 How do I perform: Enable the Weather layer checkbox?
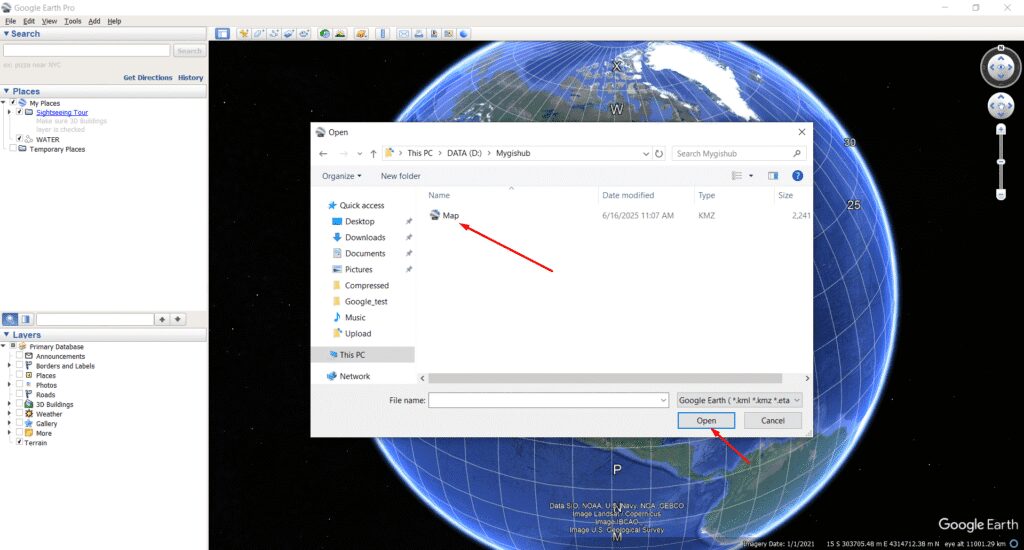[20, 413]
